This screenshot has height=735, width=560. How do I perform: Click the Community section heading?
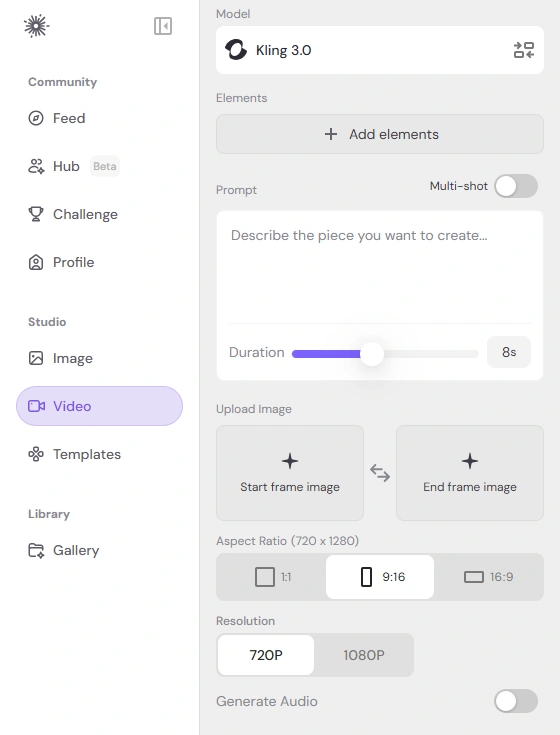pos(62,82)
